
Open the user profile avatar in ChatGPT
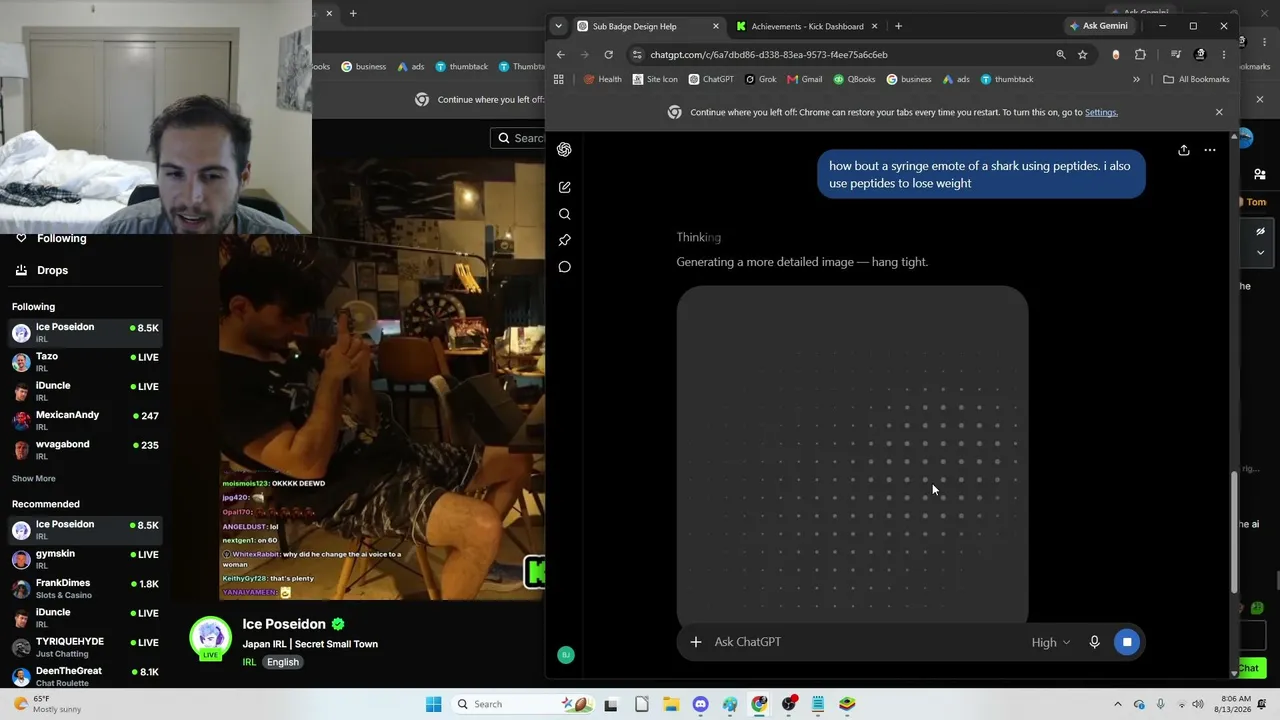point(565,655)
